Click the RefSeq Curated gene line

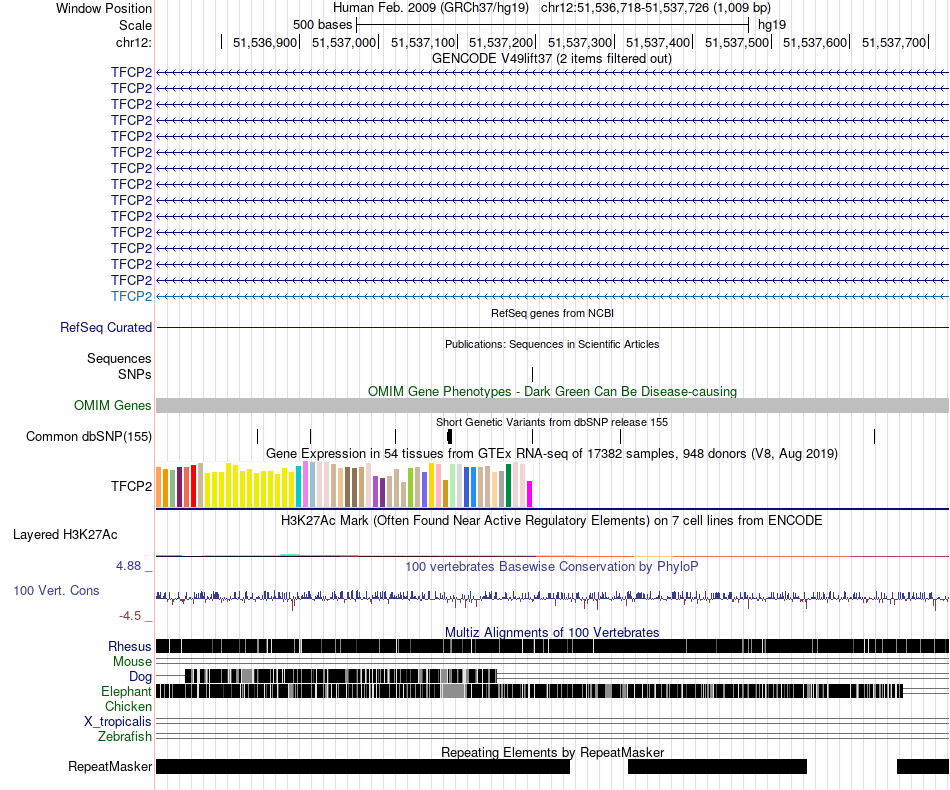click(552, 327)
